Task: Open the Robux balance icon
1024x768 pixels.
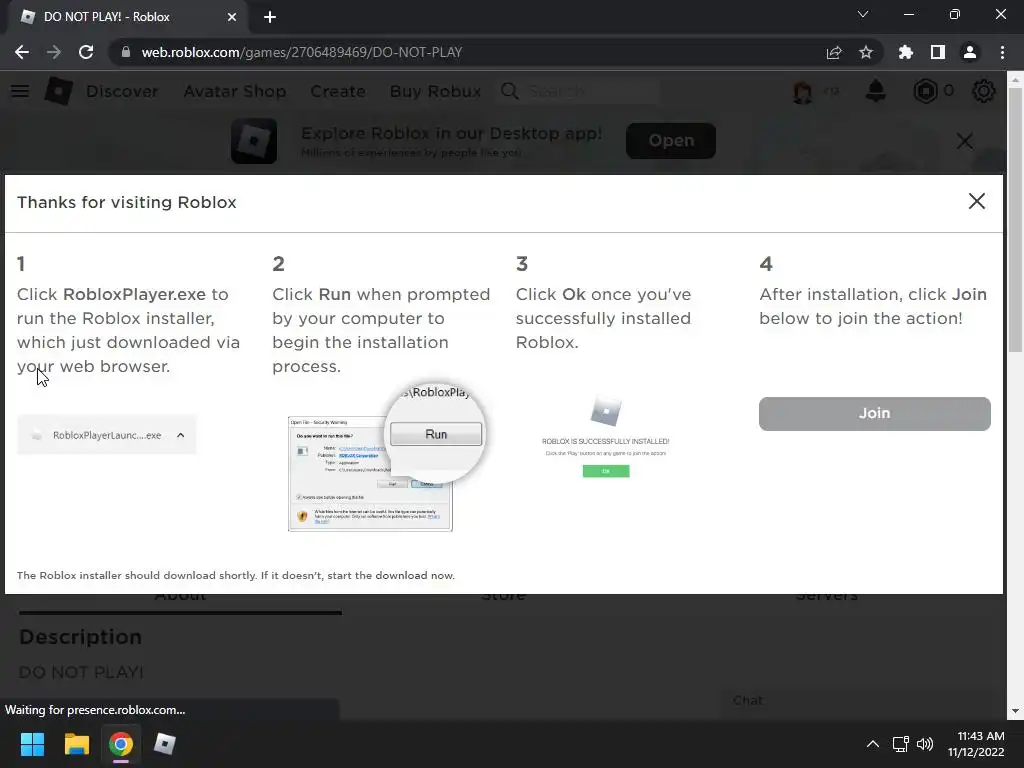Action: click(925, 91)
